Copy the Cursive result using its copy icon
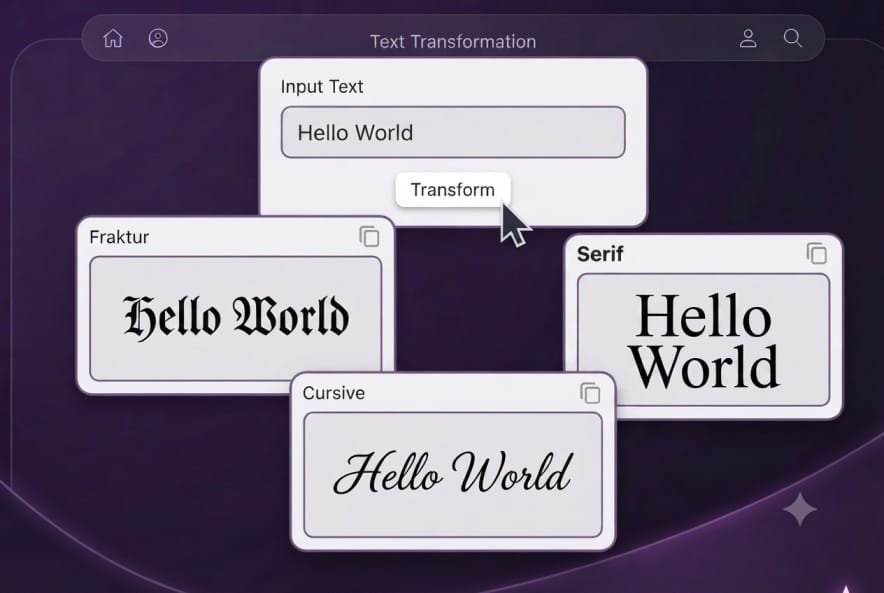Screen dimensions: 884x593 click(x=590, y=393)
